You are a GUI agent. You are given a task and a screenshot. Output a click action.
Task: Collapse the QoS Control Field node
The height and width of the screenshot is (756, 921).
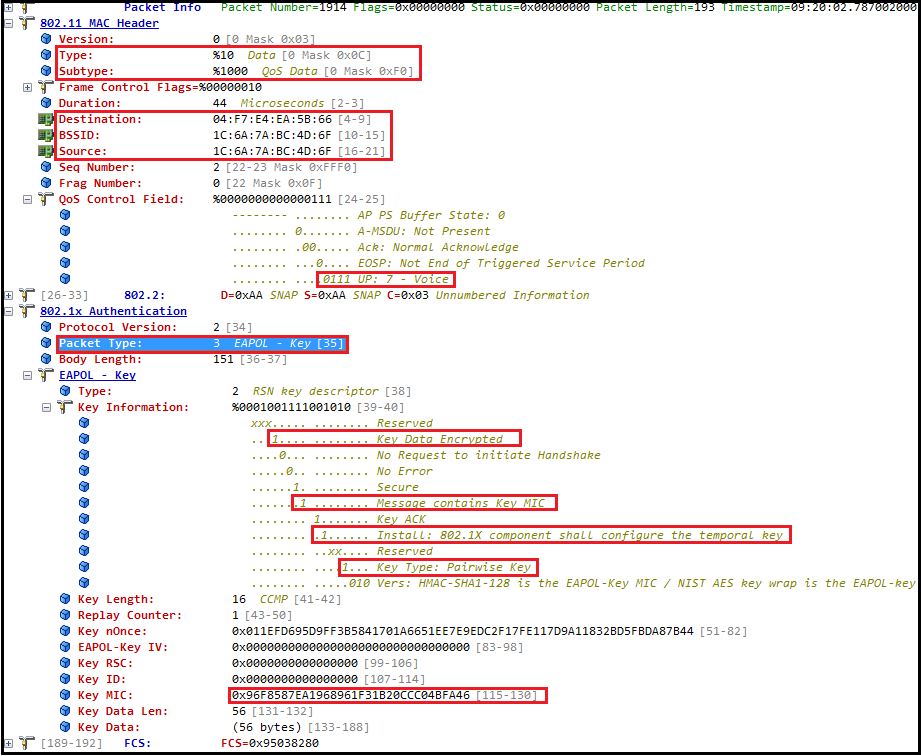tap(28, 199)
